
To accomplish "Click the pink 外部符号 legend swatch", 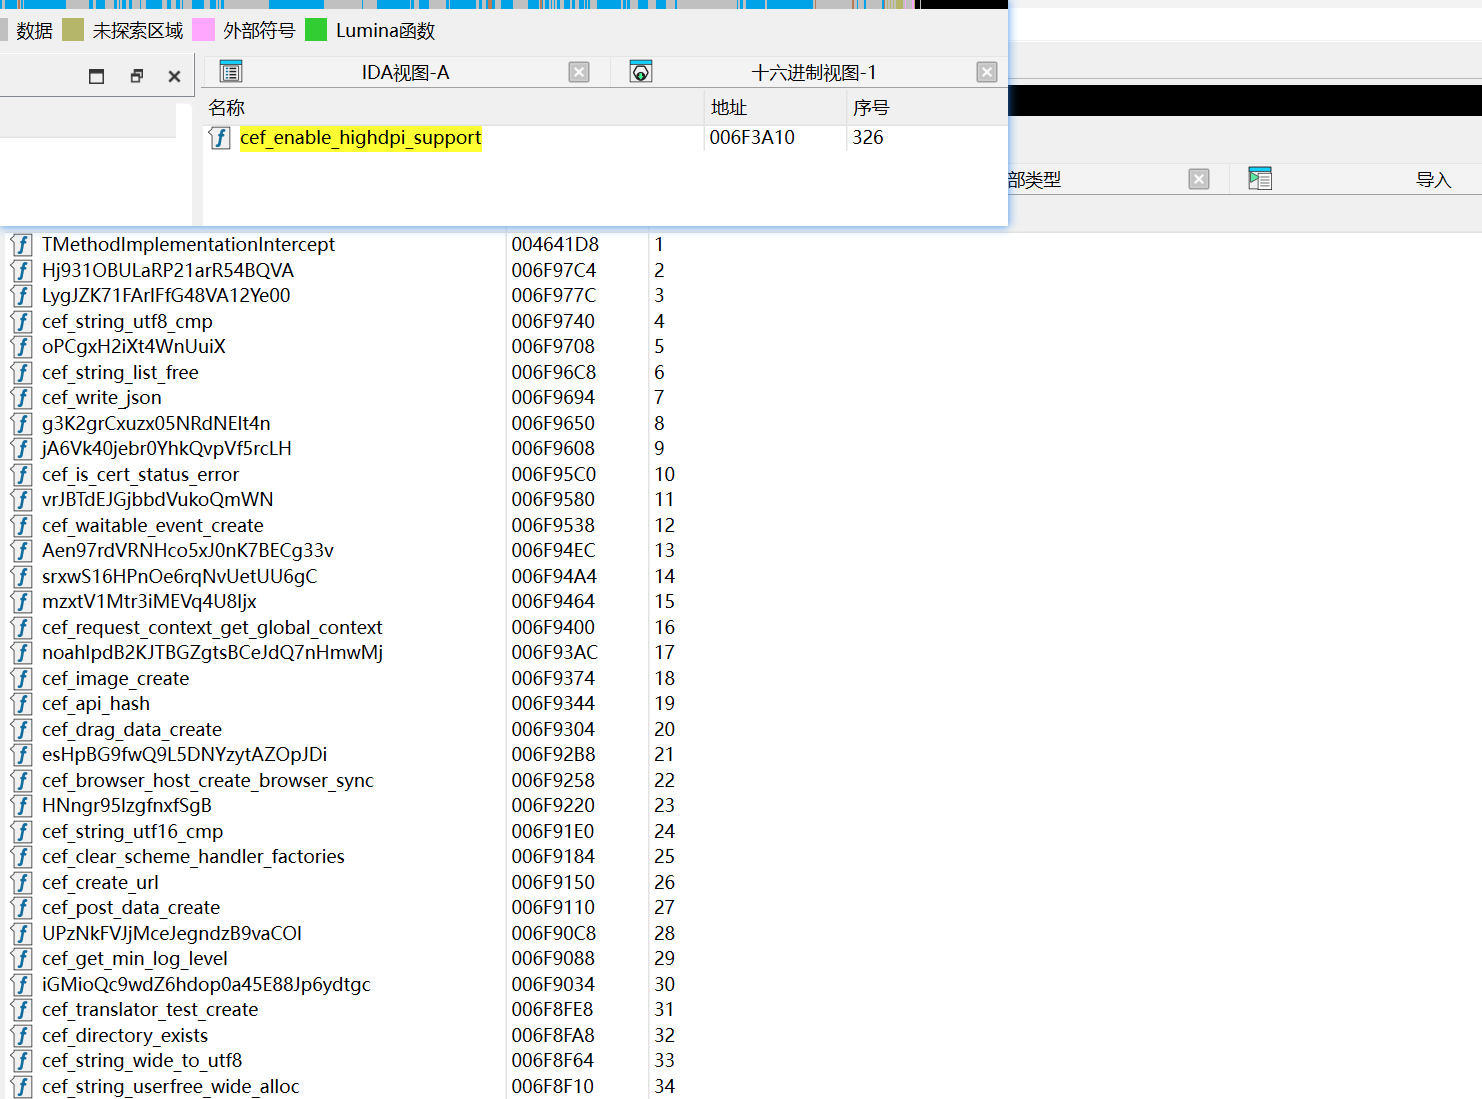I will [203, 30].
